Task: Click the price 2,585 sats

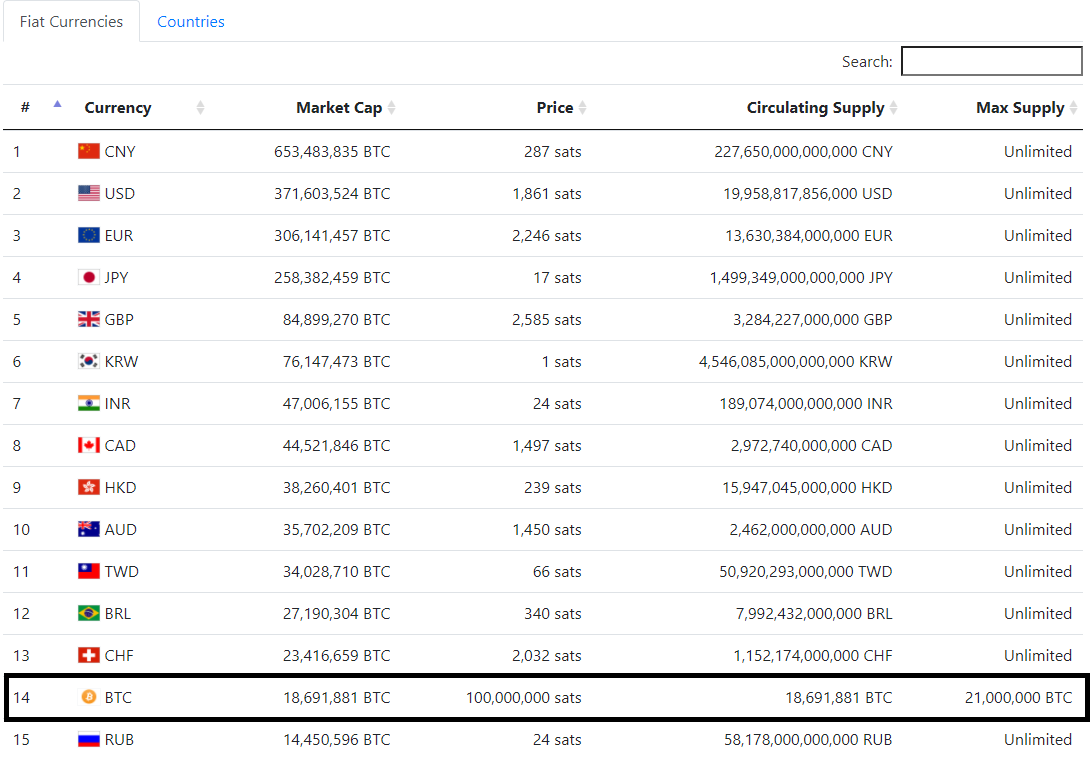Action: (x=547, y=319)
